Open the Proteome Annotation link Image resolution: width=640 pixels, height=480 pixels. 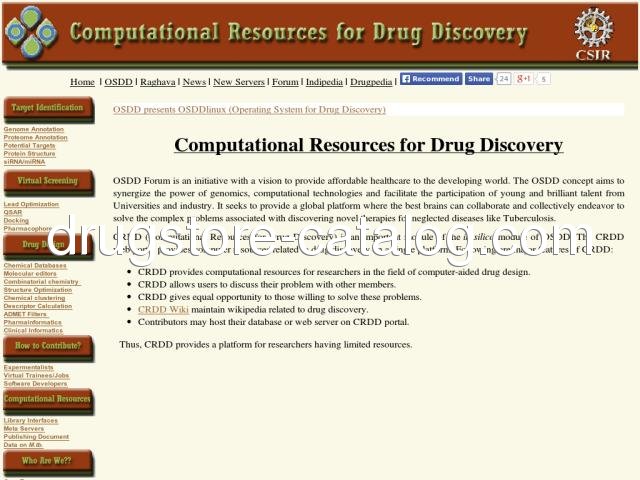pyautogui.click(x=36, y=138)
